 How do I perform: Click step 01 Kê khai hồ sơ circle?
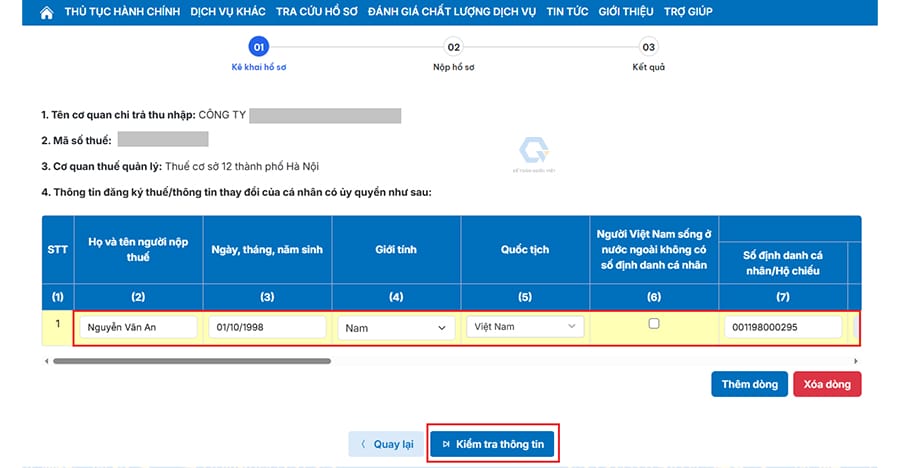pyautogui.click(x=259, y=47)
